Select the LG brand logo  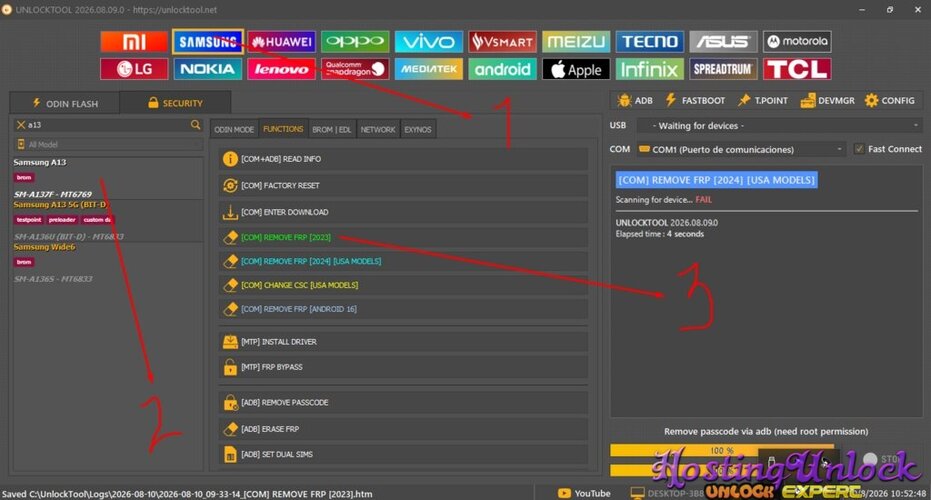coord(134,69)
